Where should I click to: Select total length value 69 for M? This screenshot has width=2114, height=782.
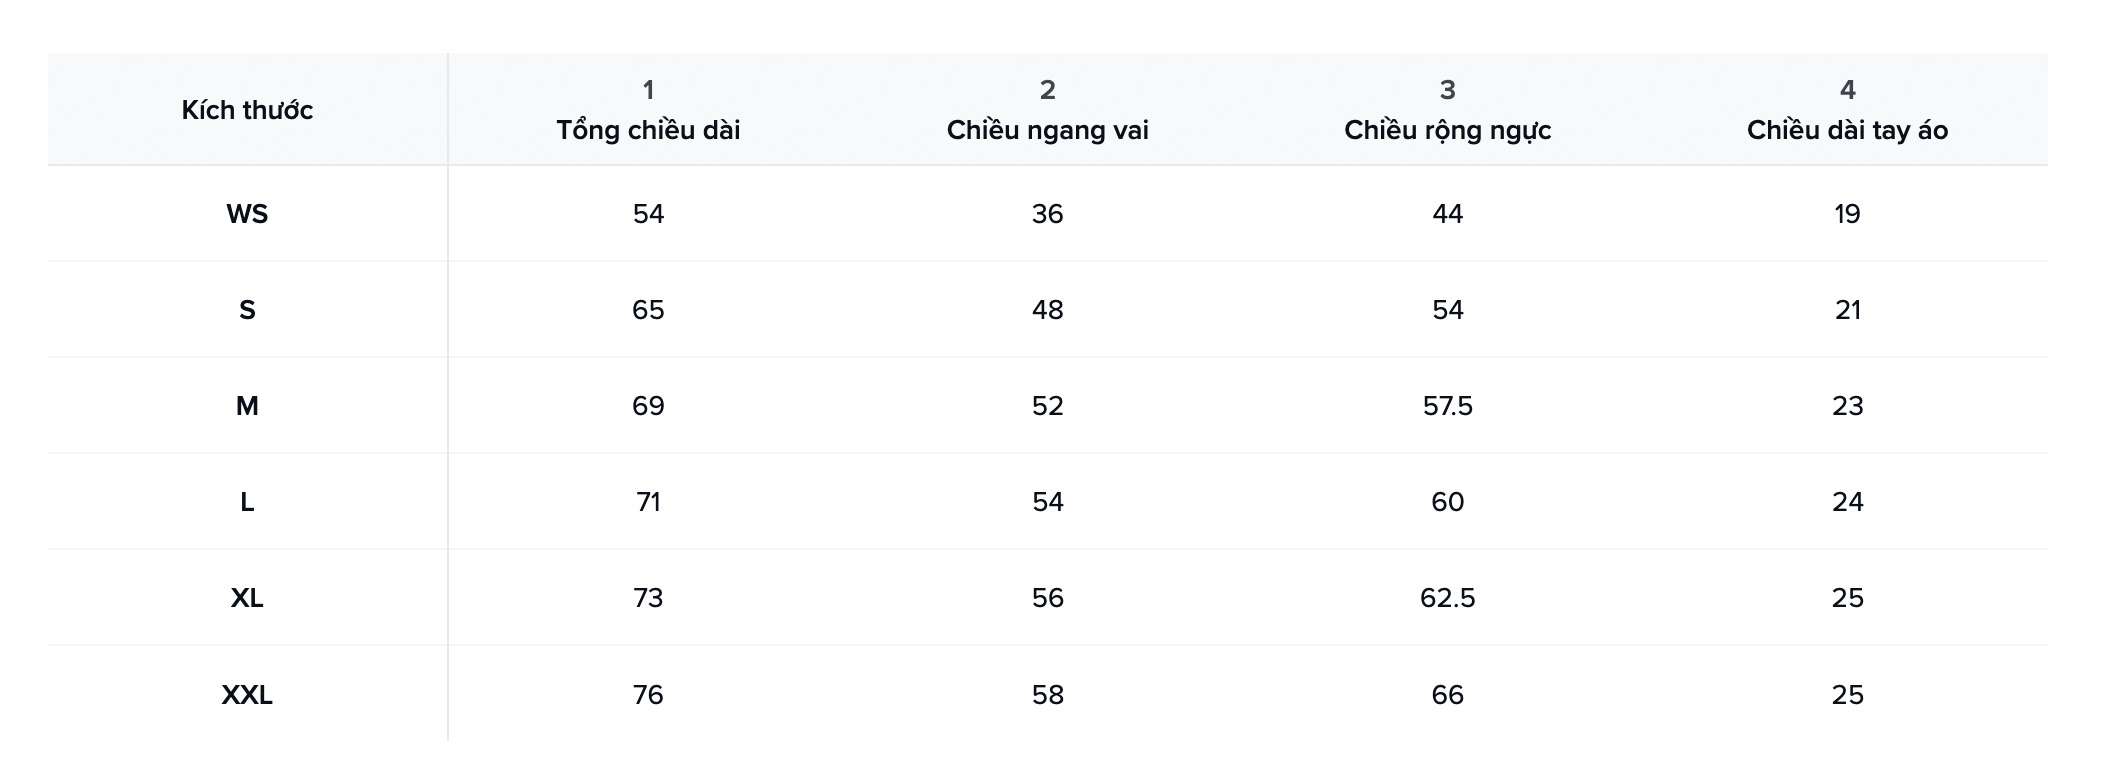point(648,406)
